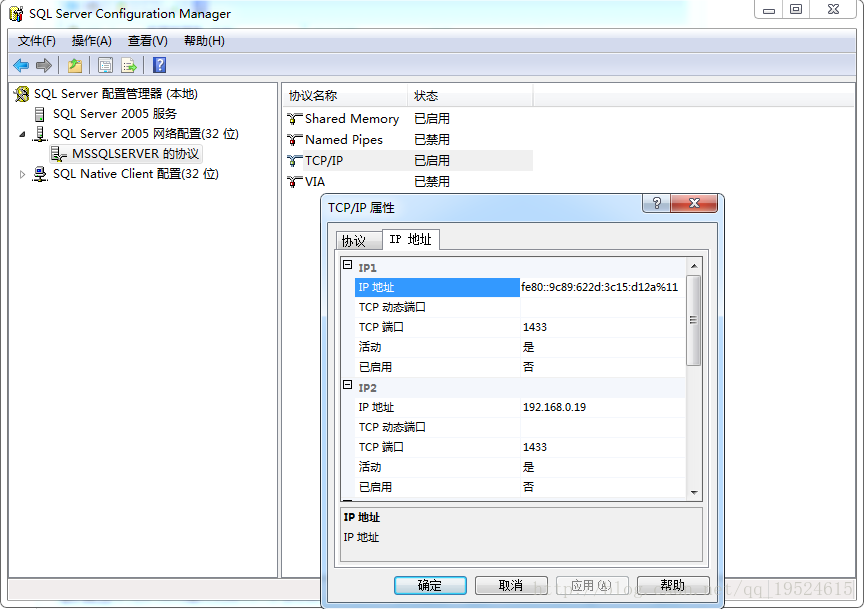This screenshot has height=609, width=864.
Task: Click the 状态 column header
Action: (x=470, y=96)
